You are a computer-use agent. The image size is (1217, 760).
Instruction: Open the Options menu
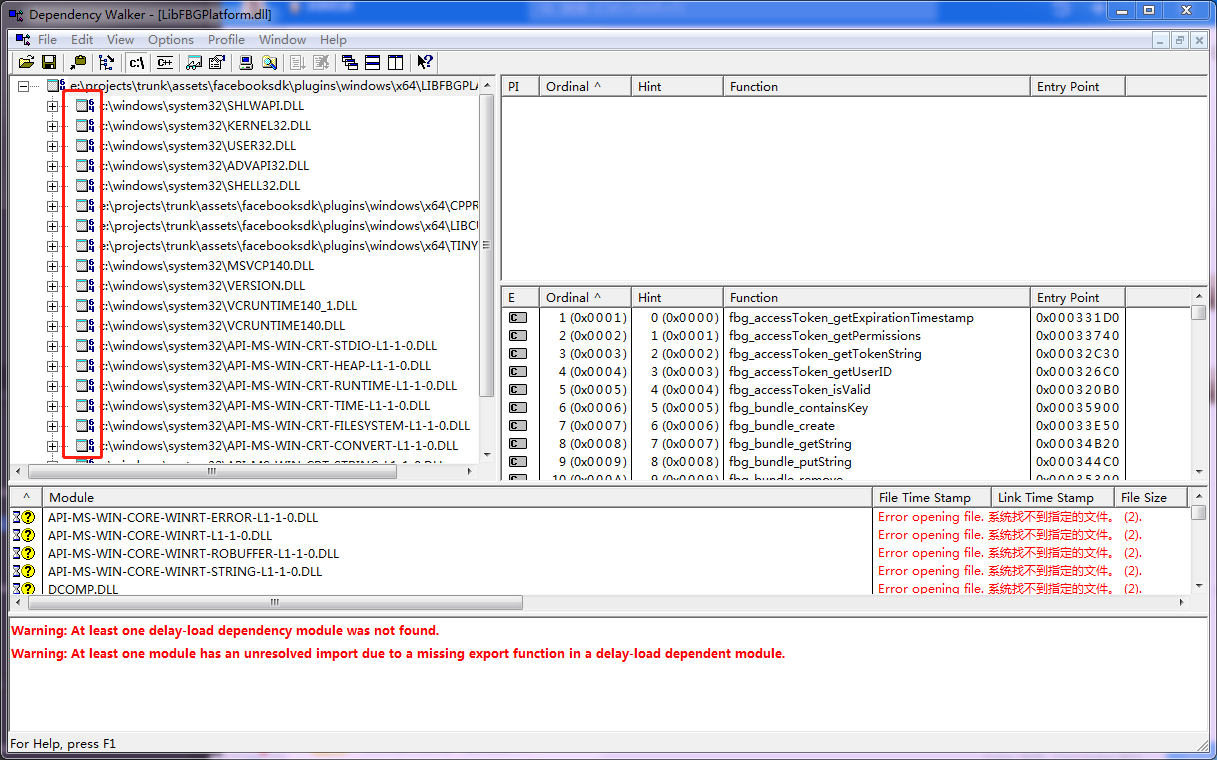(x=171, y=40)
